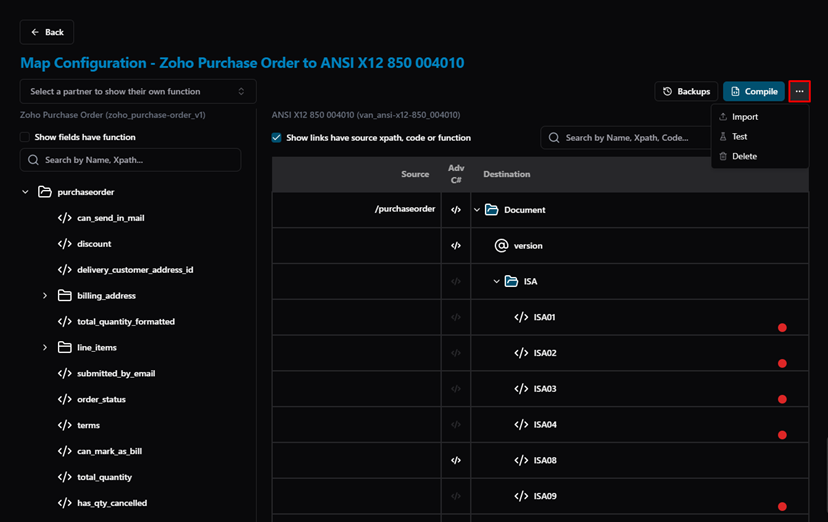Screen dimensions: 828x522
Task: Expand the billing_address folder
Action: (45, 296)
